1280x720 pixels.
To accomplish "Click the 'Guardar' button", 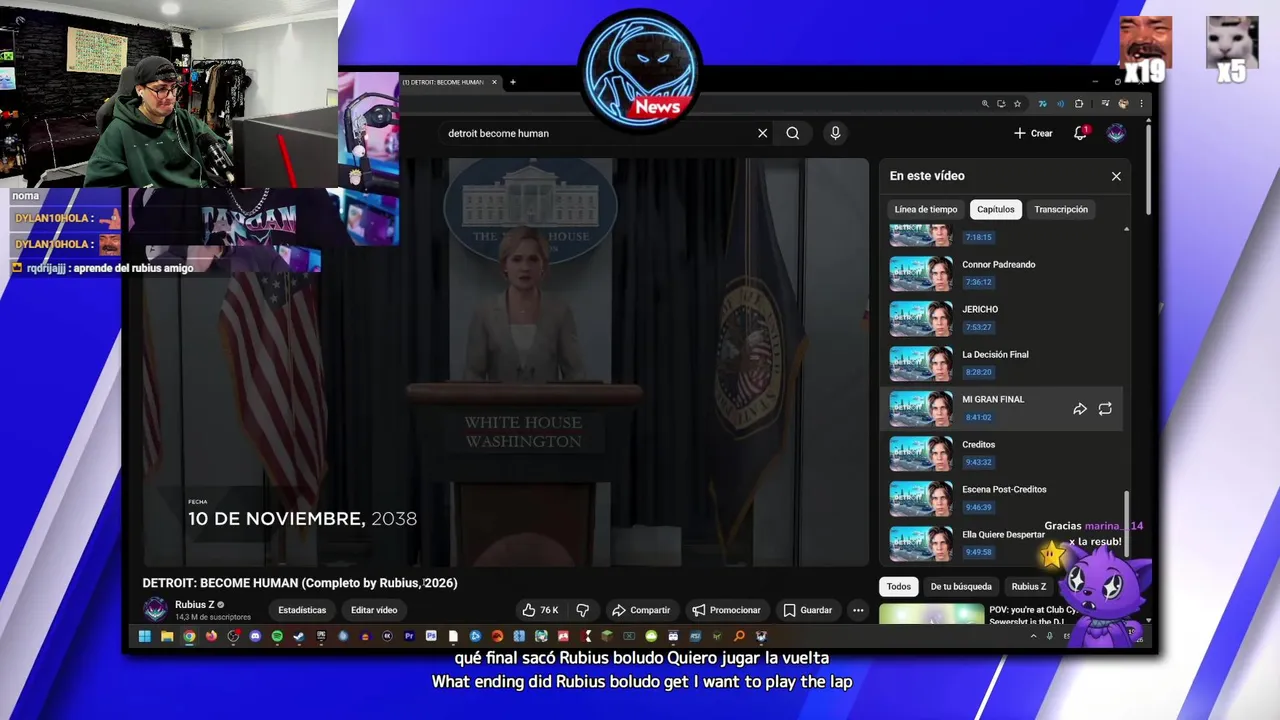I will 808,610.
